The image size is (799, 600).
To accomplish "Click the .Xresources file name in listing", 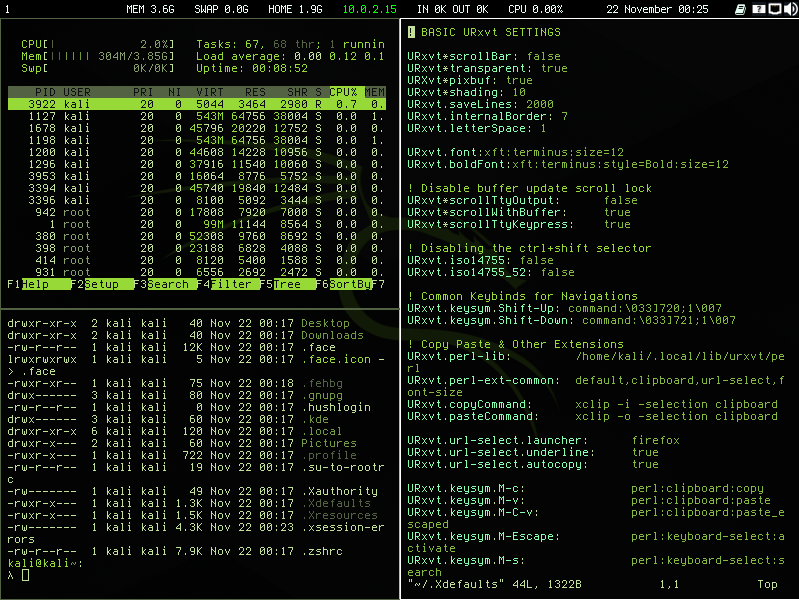I will [x=339, y=515].
